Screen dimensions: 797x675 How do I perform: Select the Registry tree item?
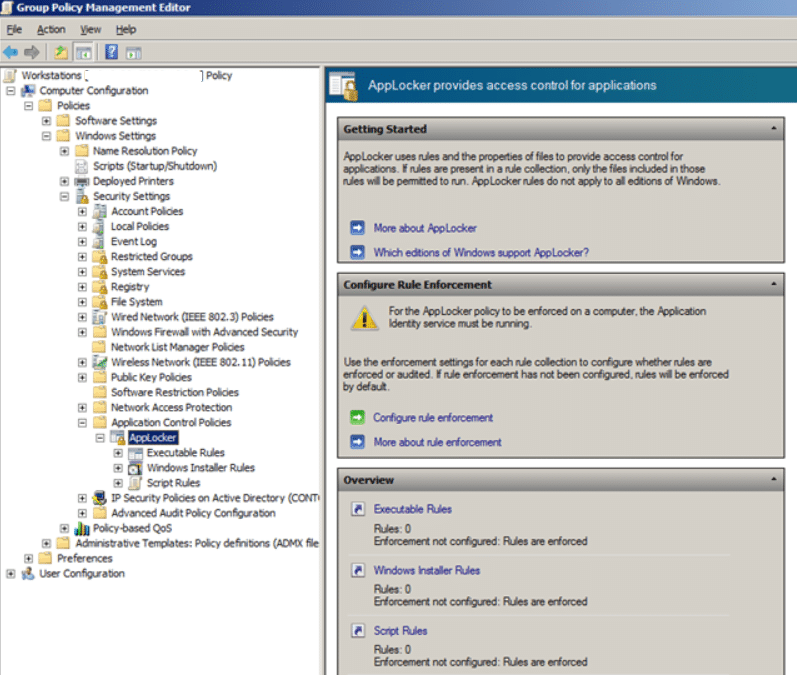[130, 287]
